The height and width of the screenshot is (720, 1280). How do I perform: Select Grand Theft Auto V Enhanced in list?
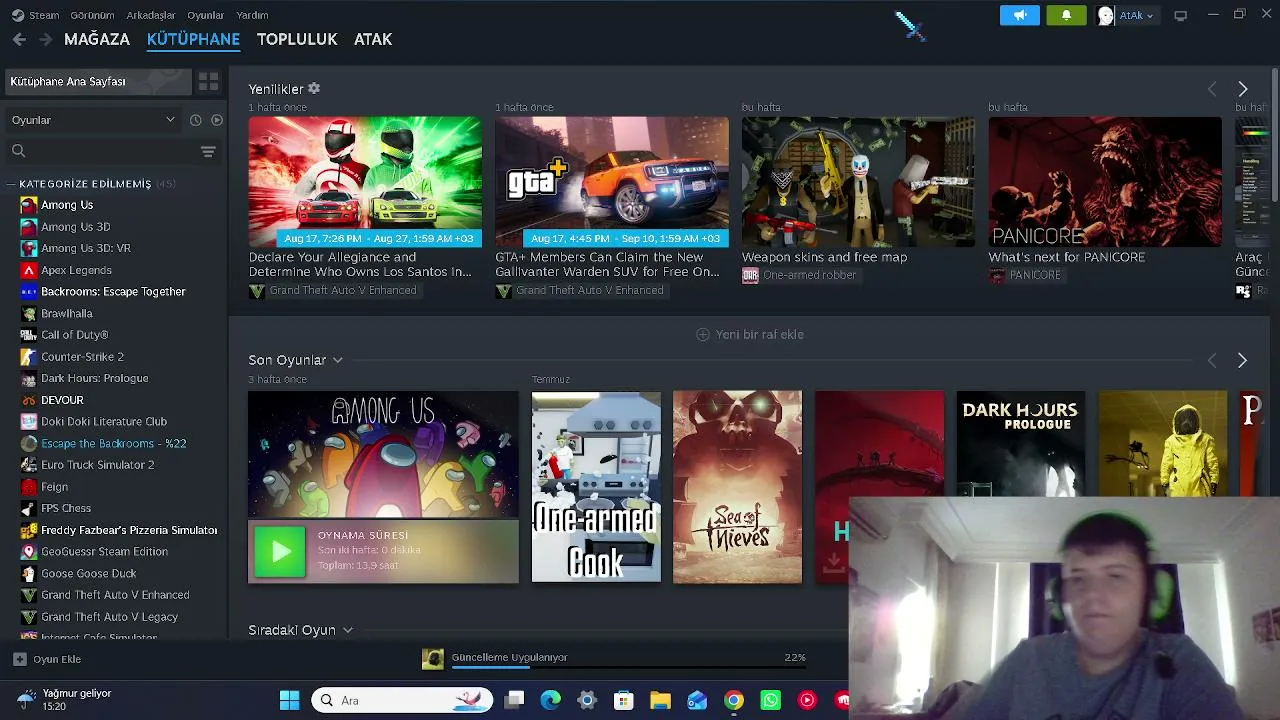[114, 595]
